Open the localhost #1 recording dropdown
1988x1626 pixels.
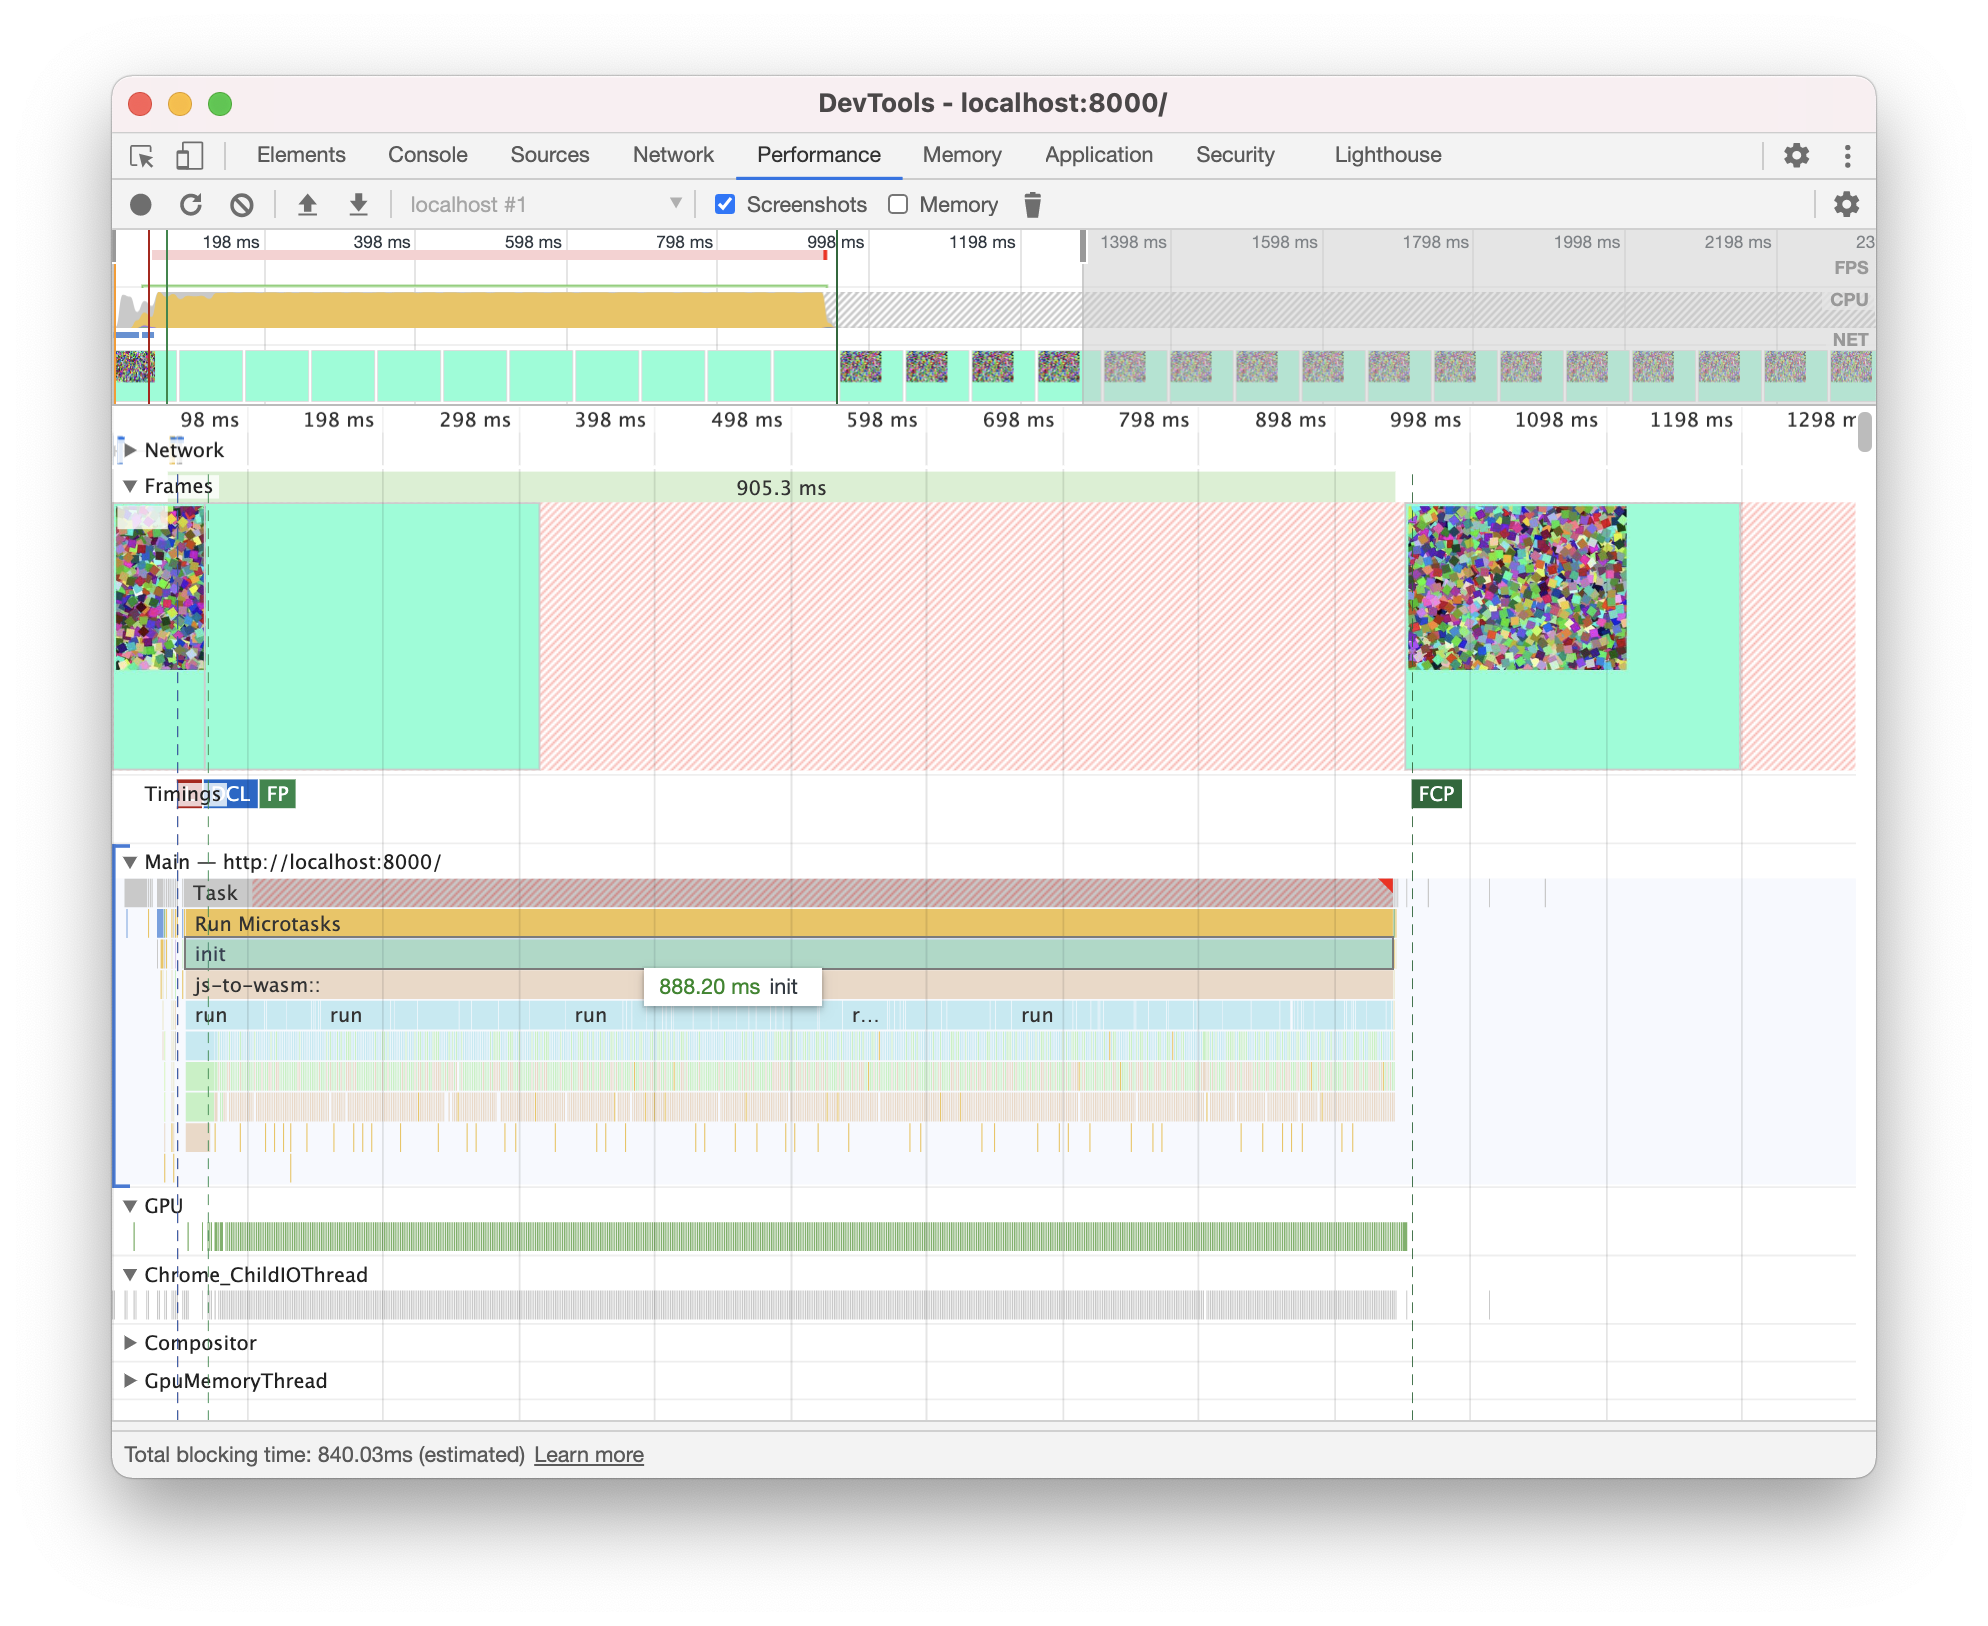click(x=546, y=205)
